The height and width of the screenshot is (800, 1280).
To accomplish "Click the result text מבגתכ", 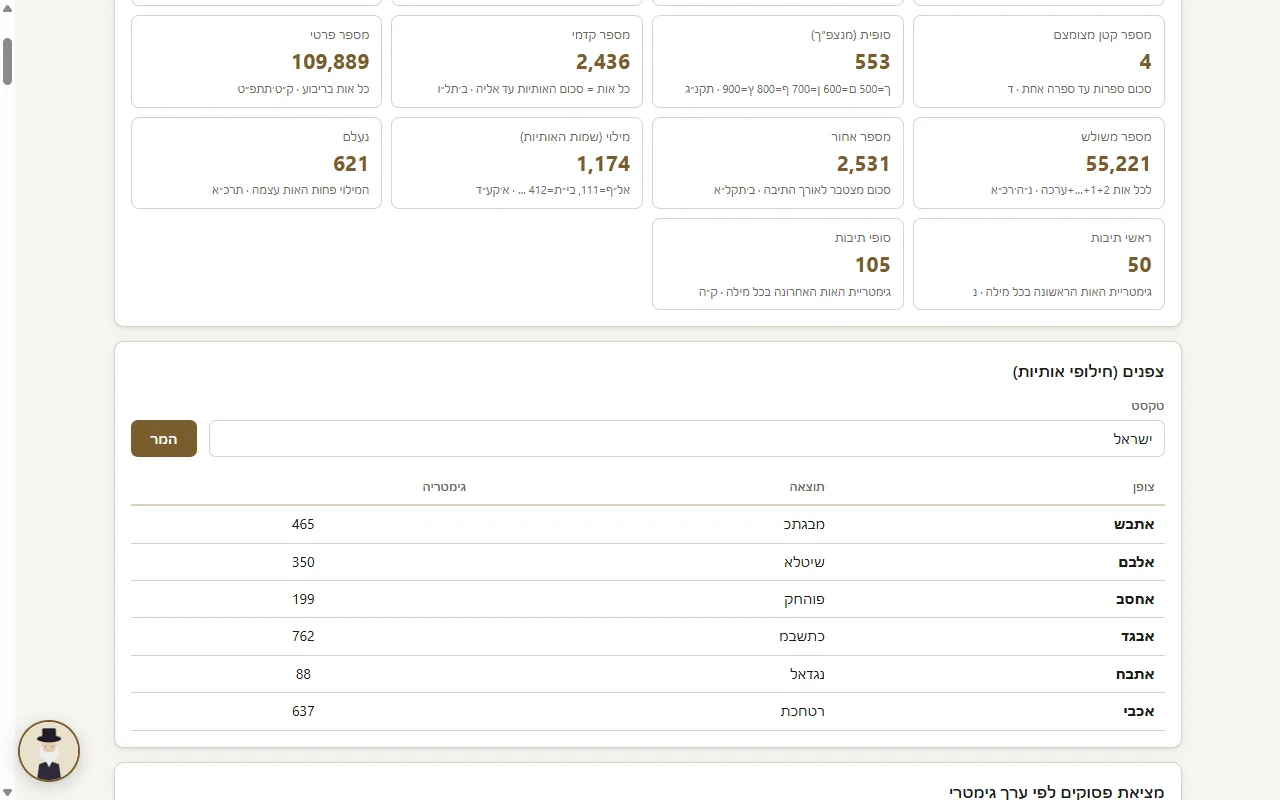I will (804, 524).
